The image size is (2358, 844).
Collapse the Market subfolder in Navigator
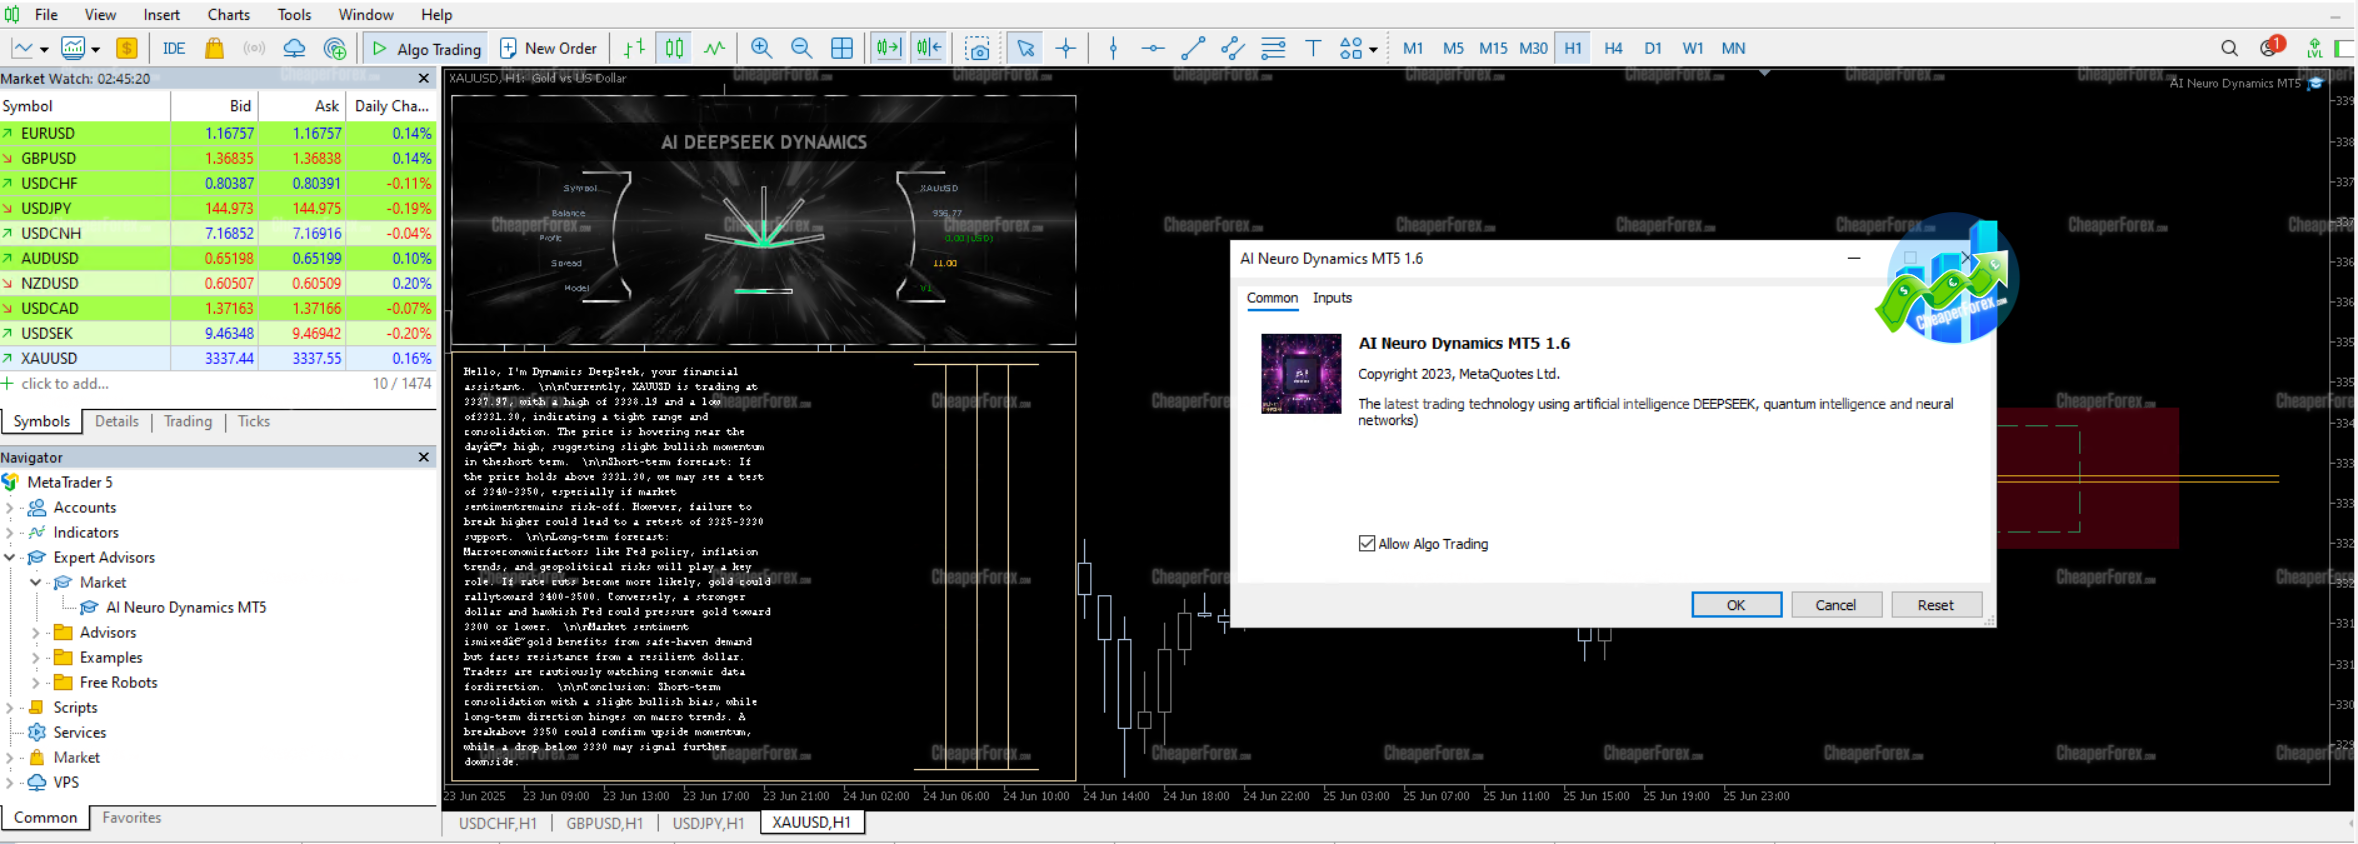(x=36, y=582)
